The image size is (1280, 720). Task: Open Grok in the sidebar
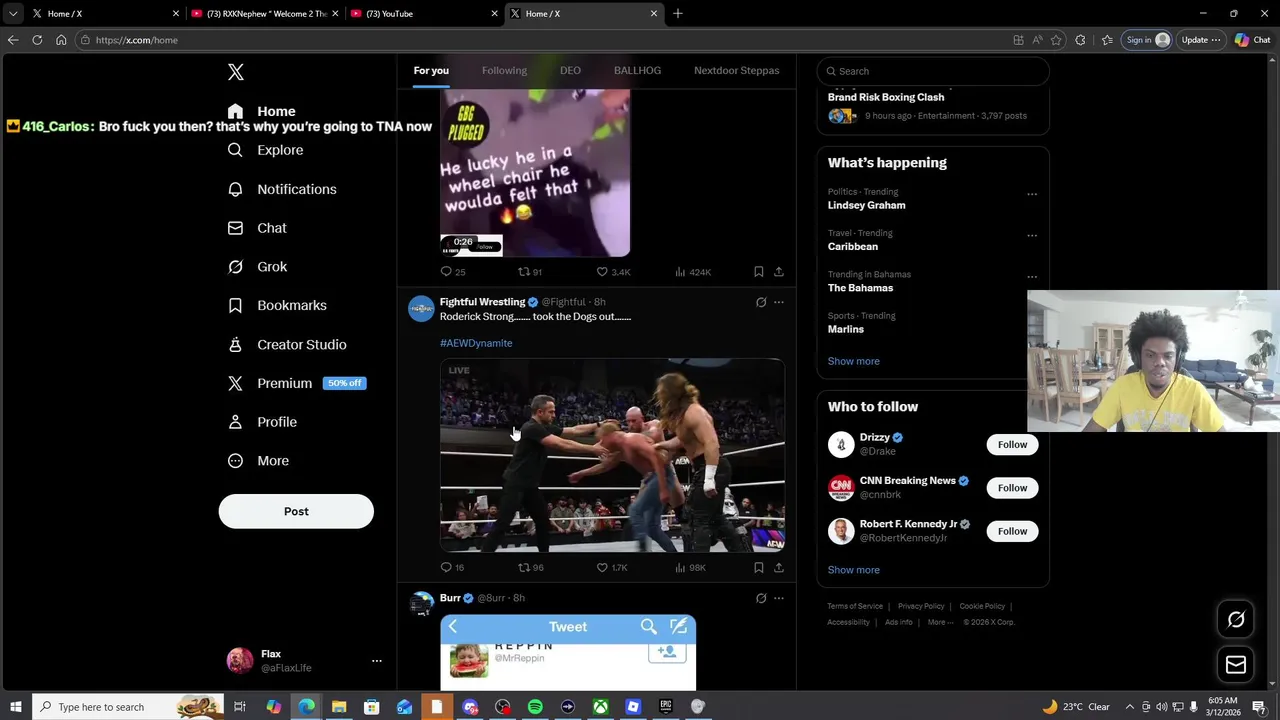tap(257, 267)
